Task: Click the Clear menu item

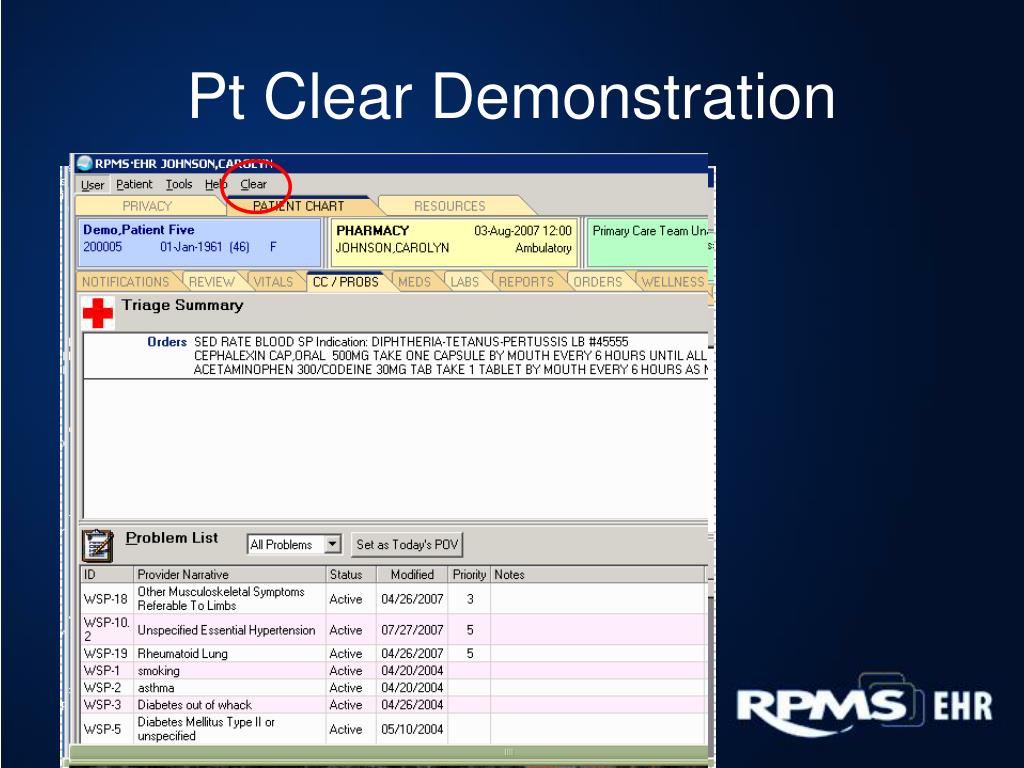Action: [x=253, y=185]
